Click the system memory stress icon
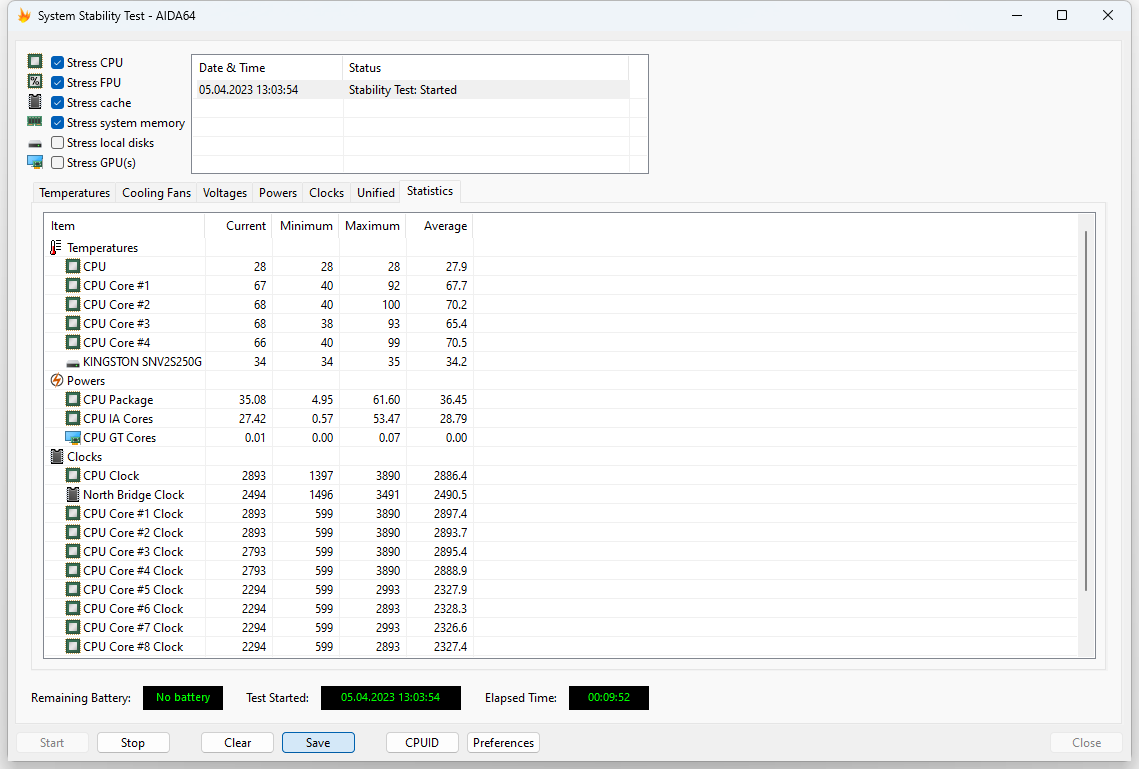This screenshot has width=1139, height=769. click(35, 122)
